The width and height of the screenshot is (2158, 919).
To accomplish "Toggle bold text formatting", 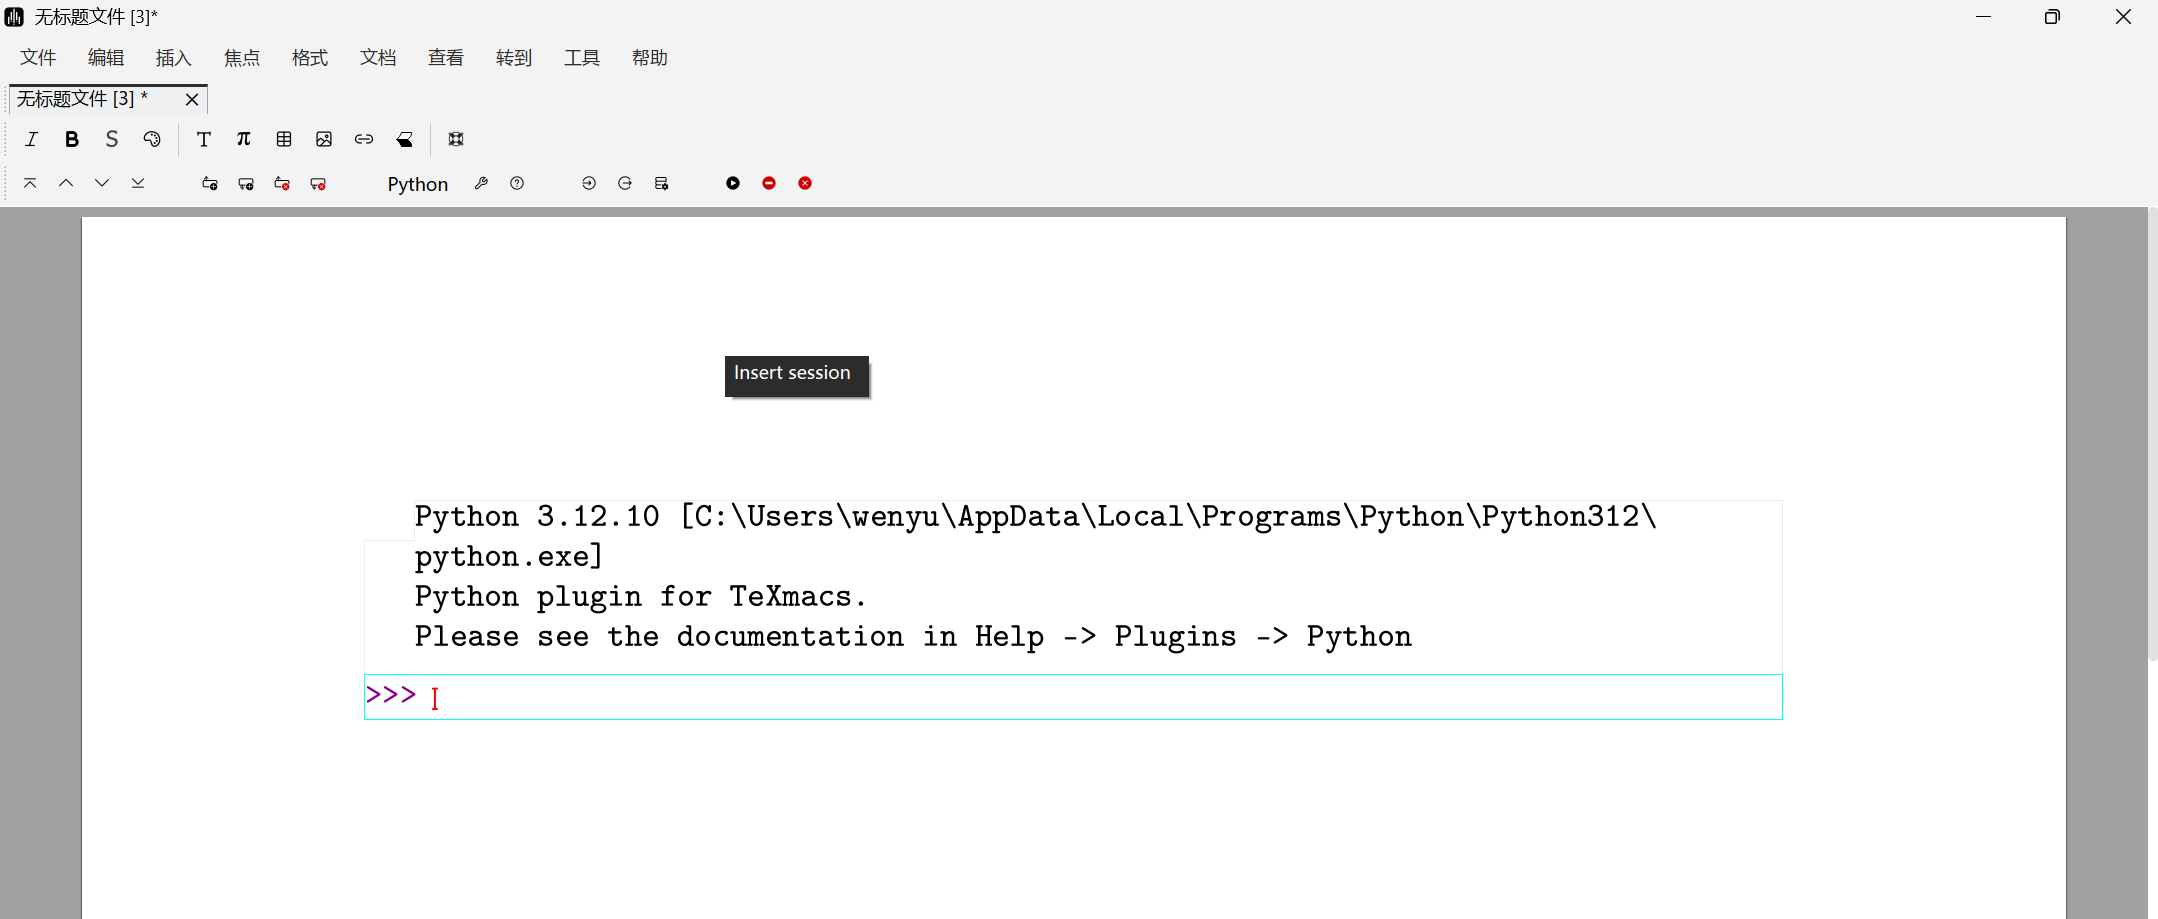I will (72, 139).
